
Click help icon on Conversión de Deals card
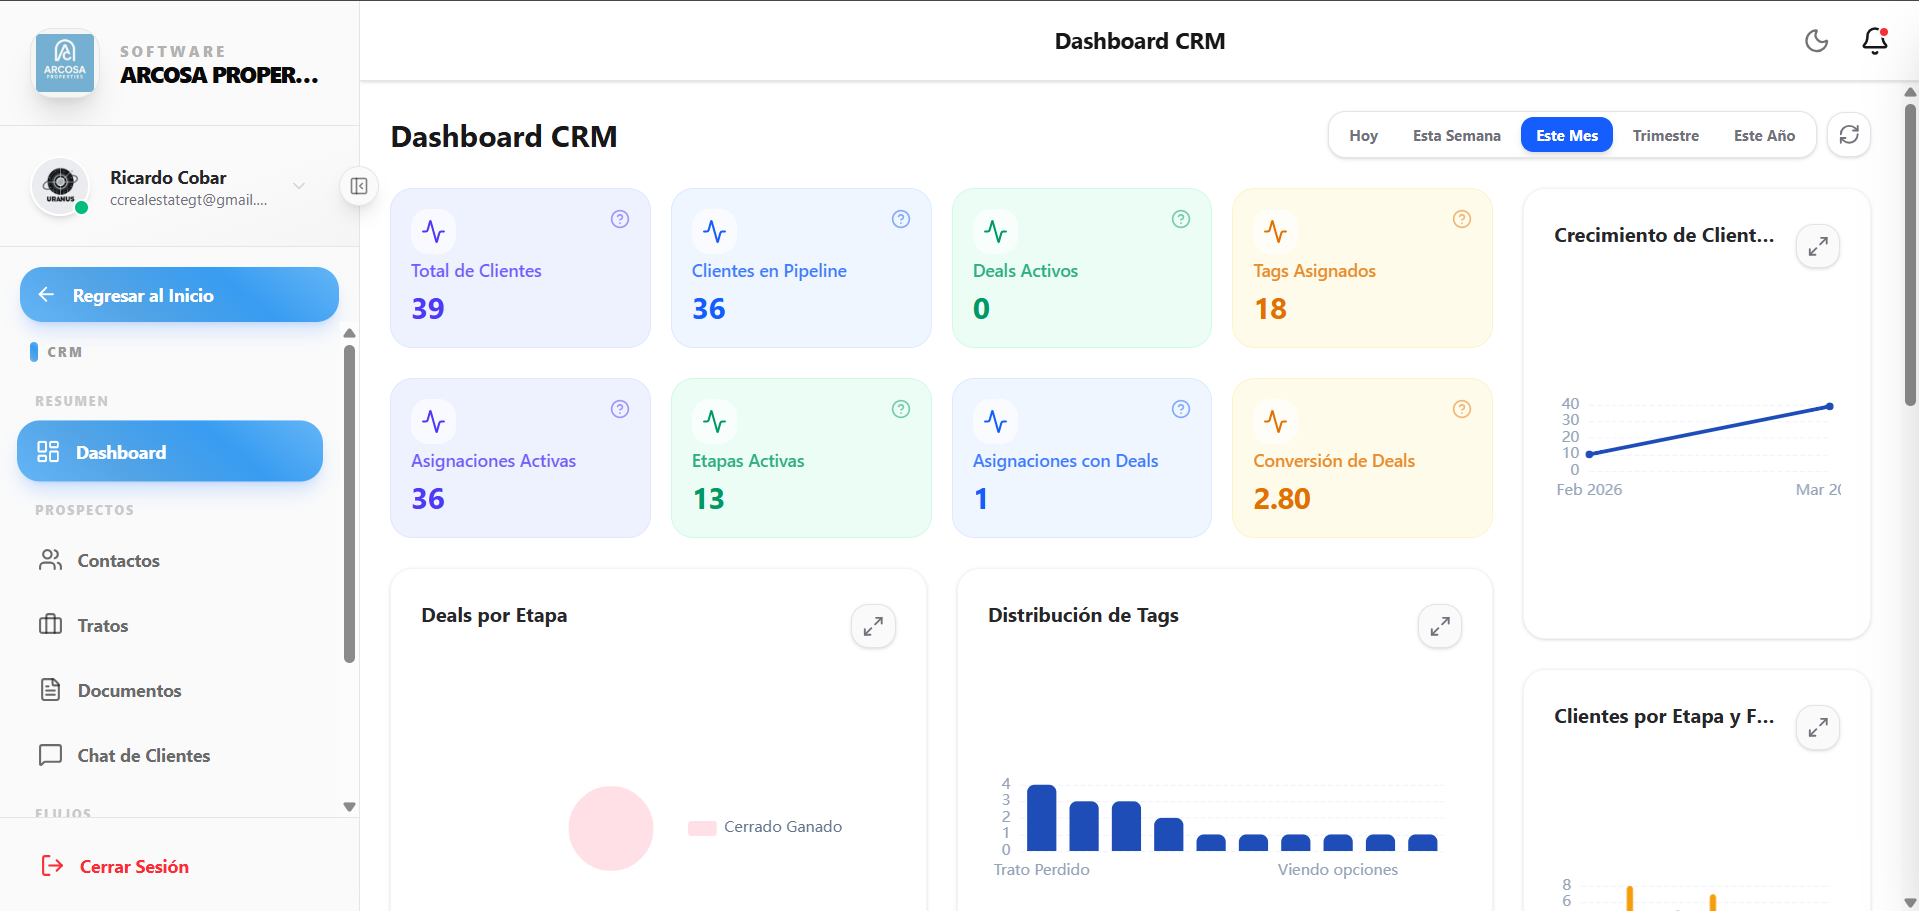coord(1461,409)
